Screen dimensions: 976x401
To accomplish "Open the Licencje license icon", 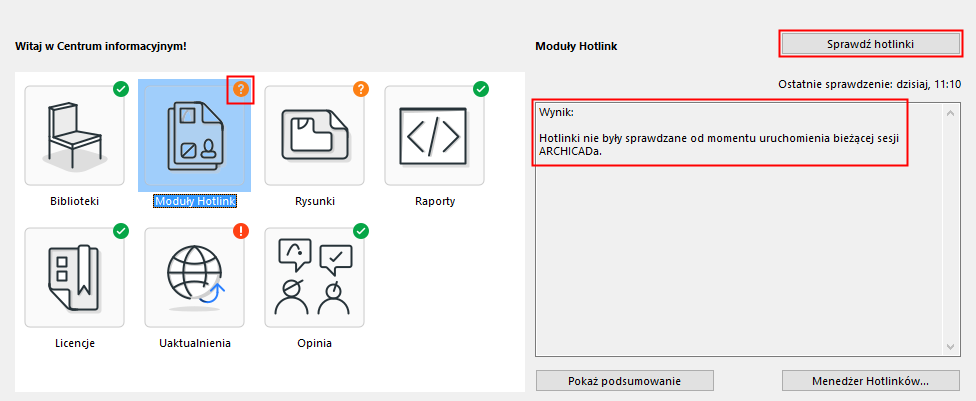I will coord(74,277).
